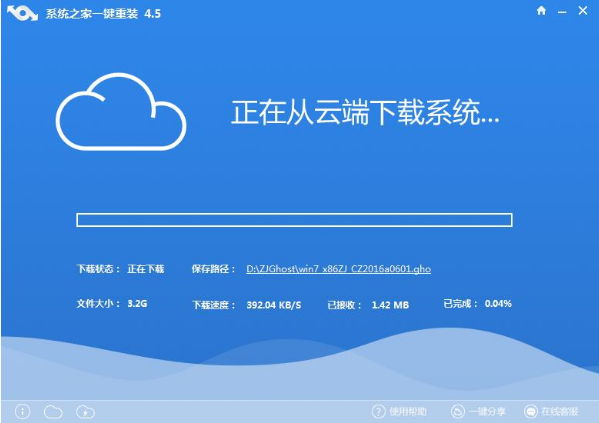Click the cloud with lightning bolt icon

(86, 412)
